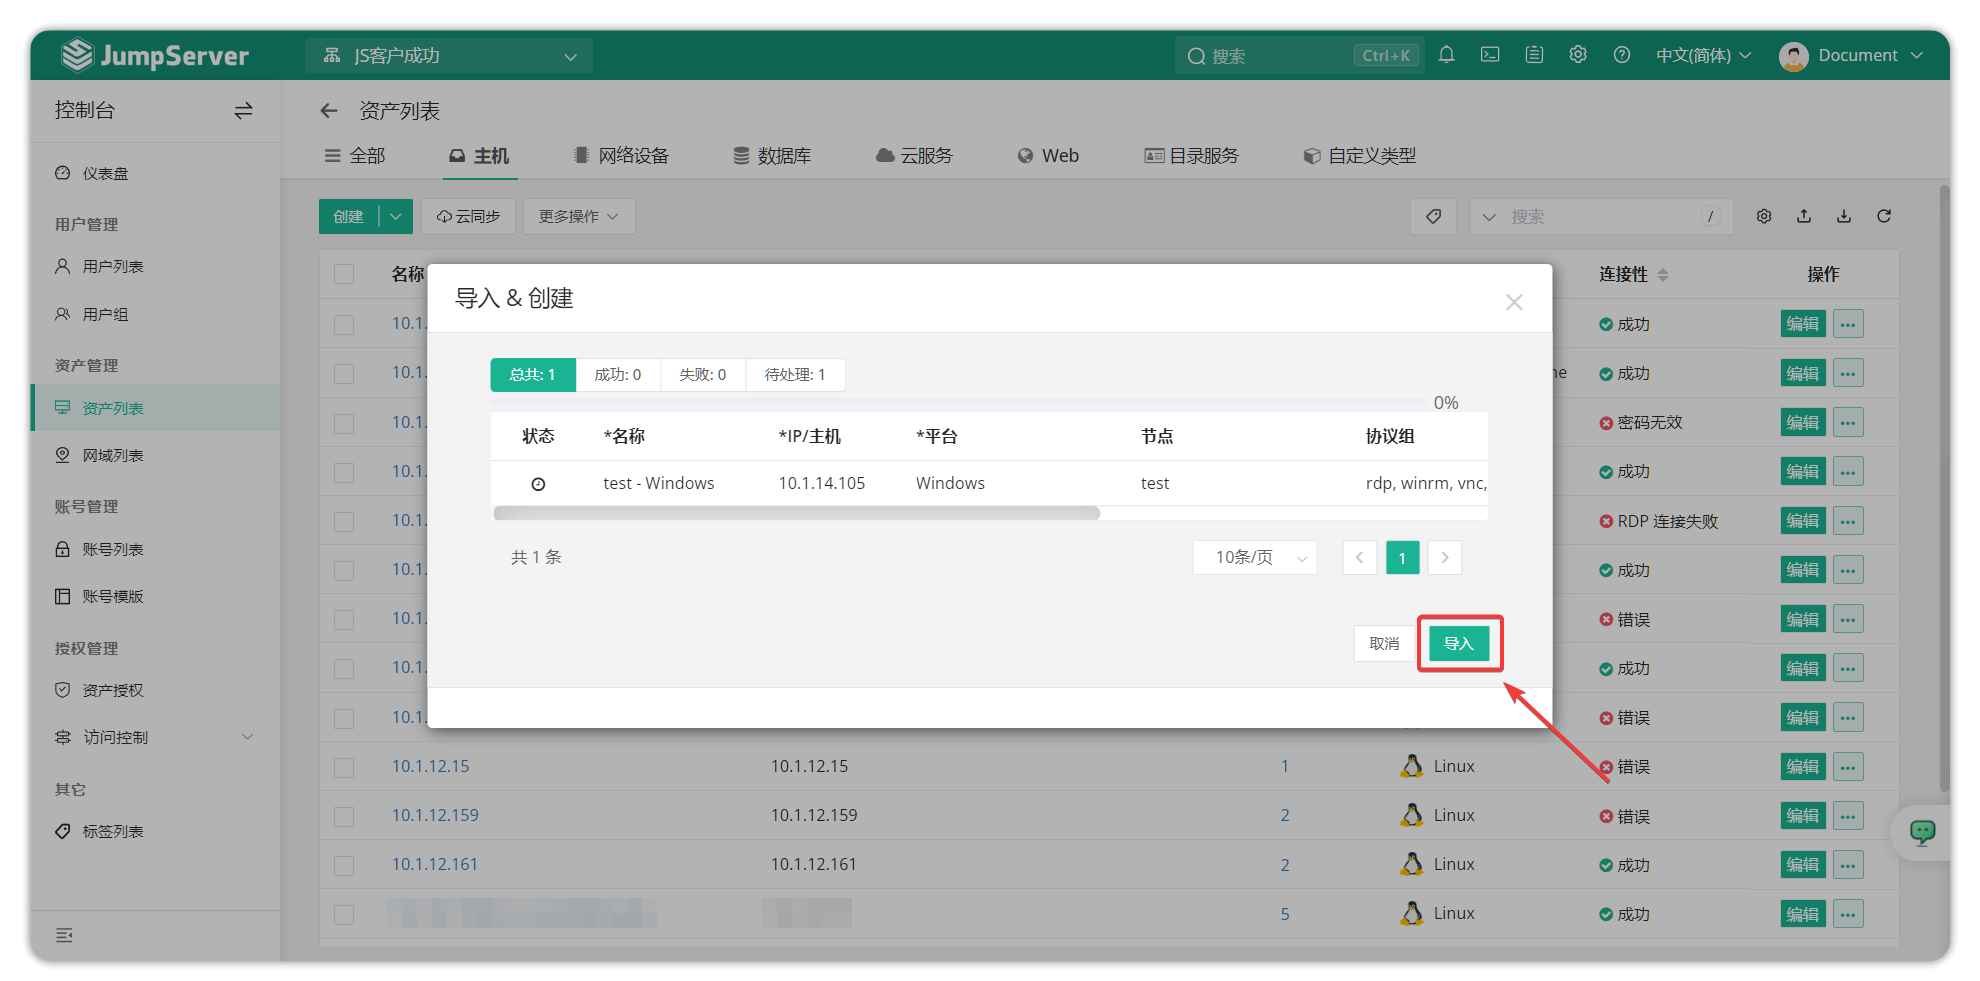Select the 待处理: 1 tab

click(x=795, y=375)
